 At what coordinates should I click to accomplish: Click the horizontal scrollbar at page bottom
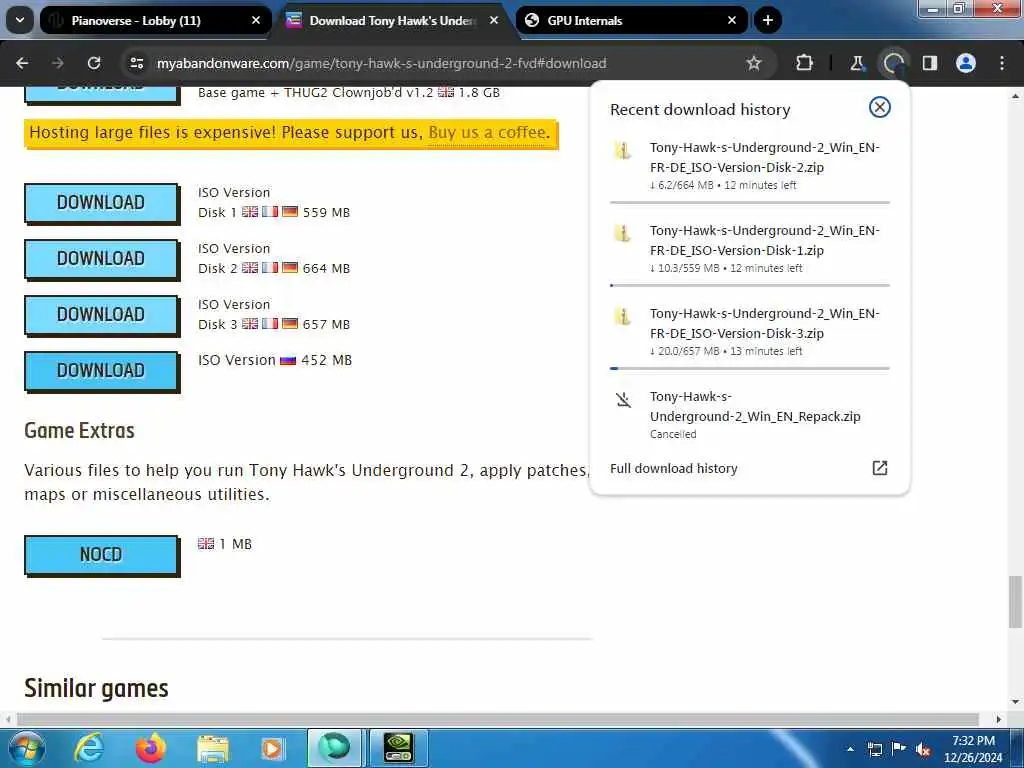click(498, 719)
